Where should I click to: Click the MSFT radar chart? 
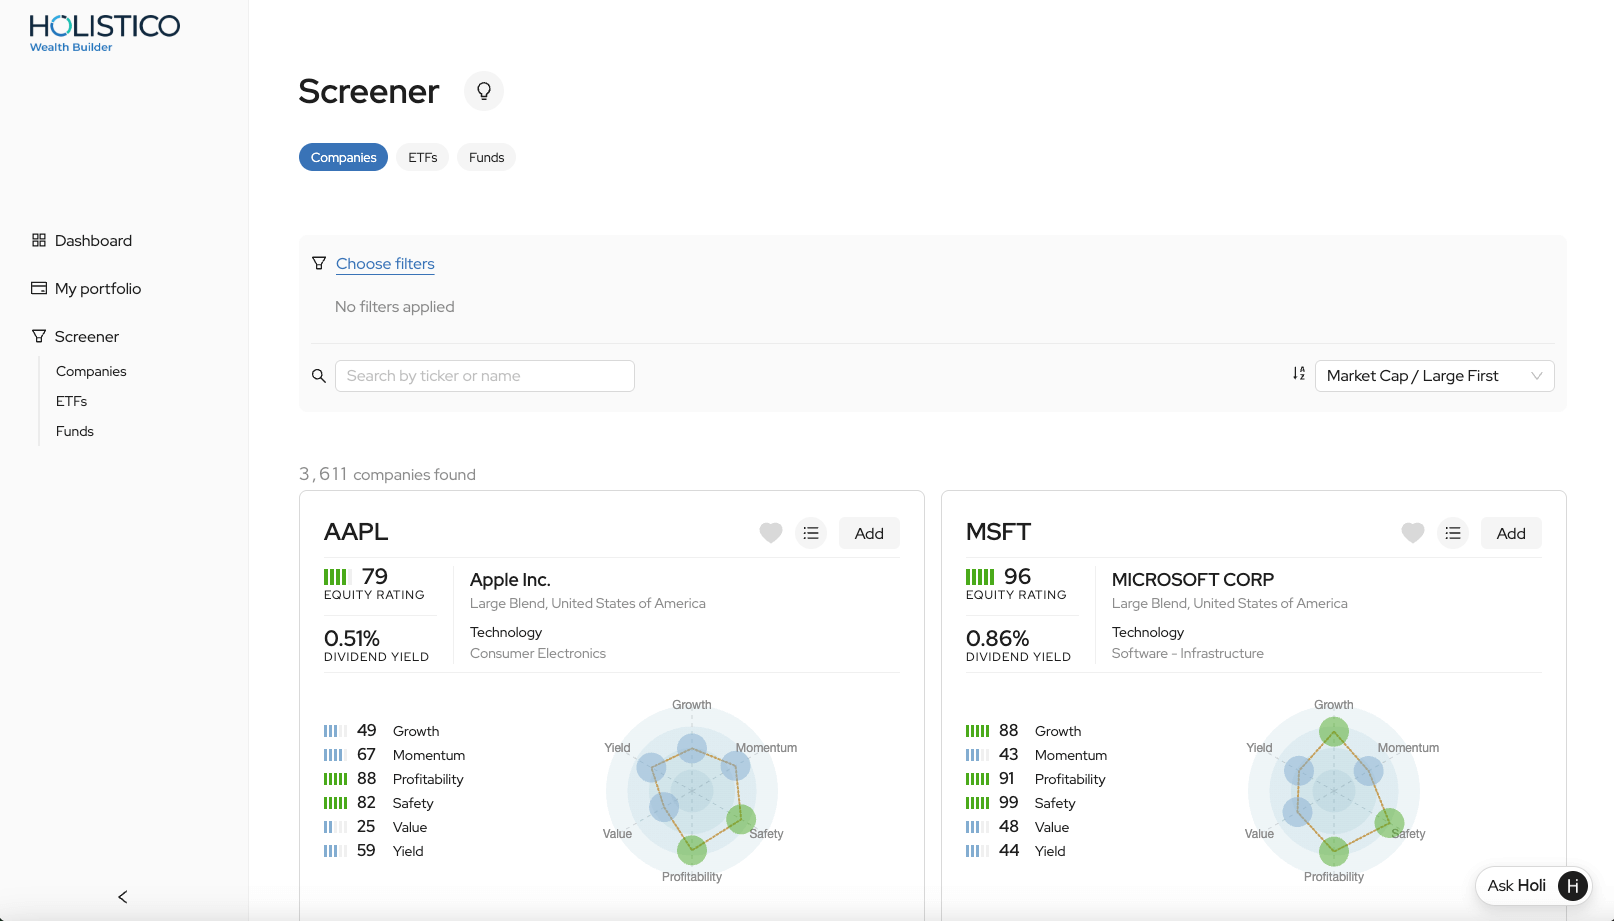point(1334,791)
